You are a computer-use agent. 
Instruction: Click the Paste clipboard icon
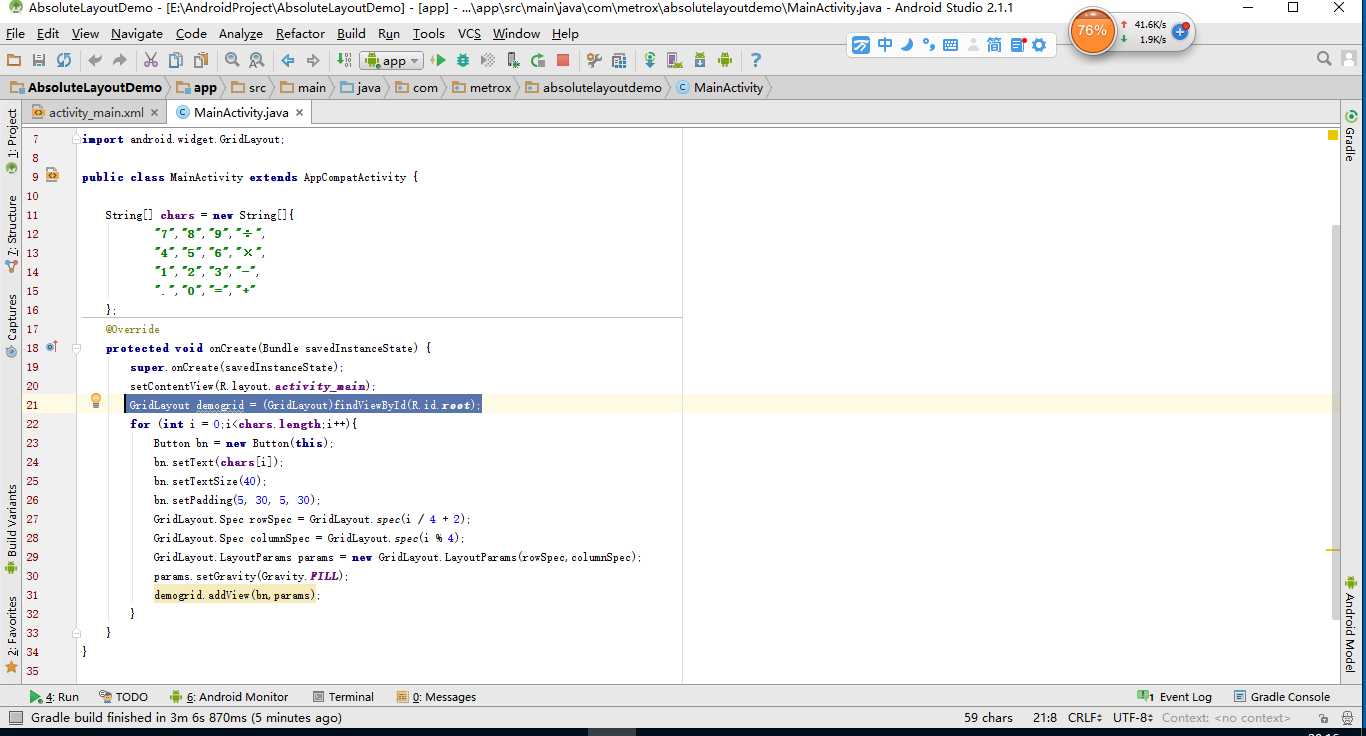pyautogui.click(x=200, y=60)
